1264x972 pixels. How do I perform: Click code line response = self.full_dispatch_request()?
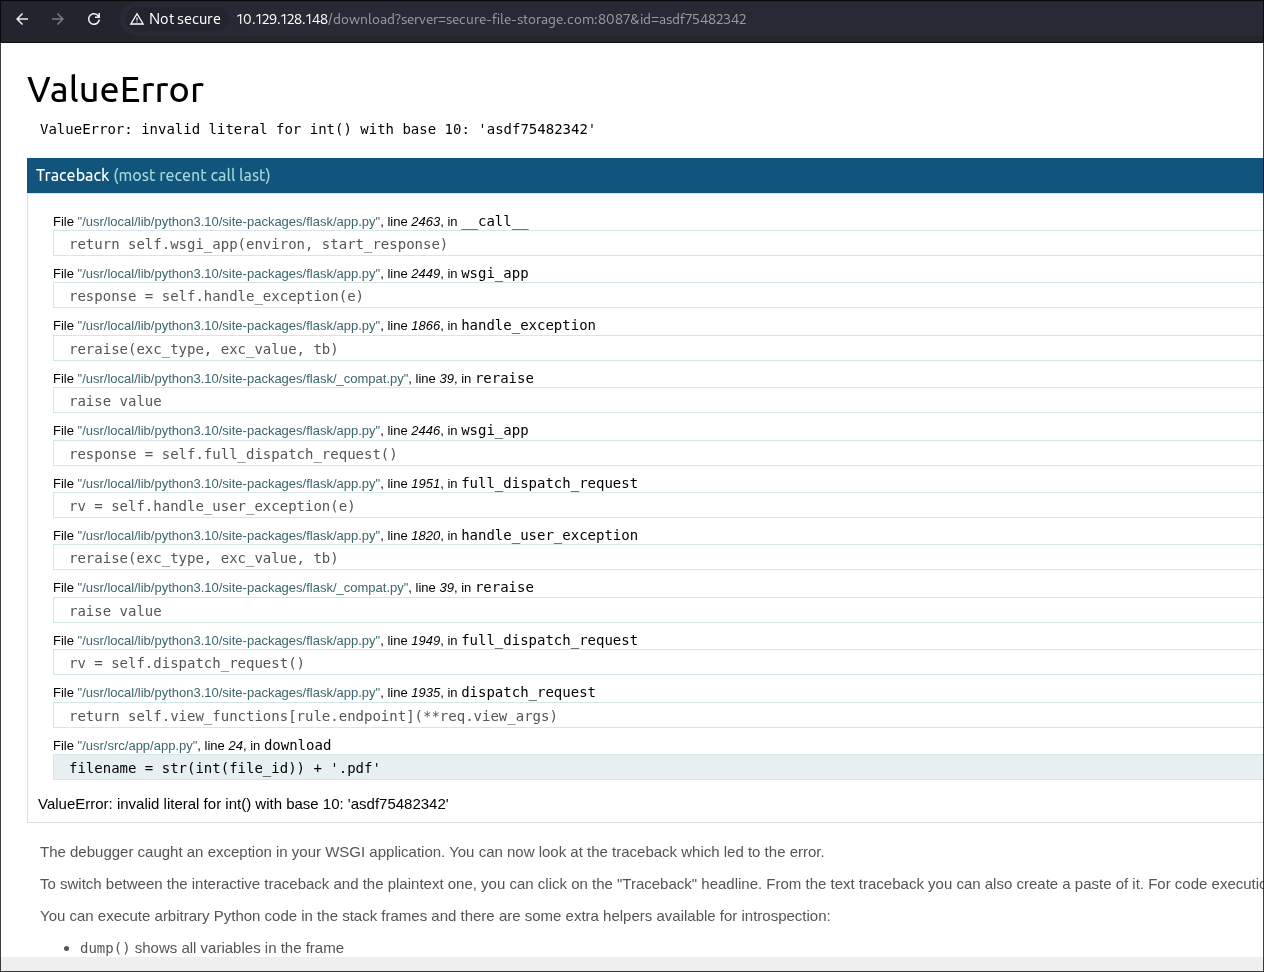(233, 454)
